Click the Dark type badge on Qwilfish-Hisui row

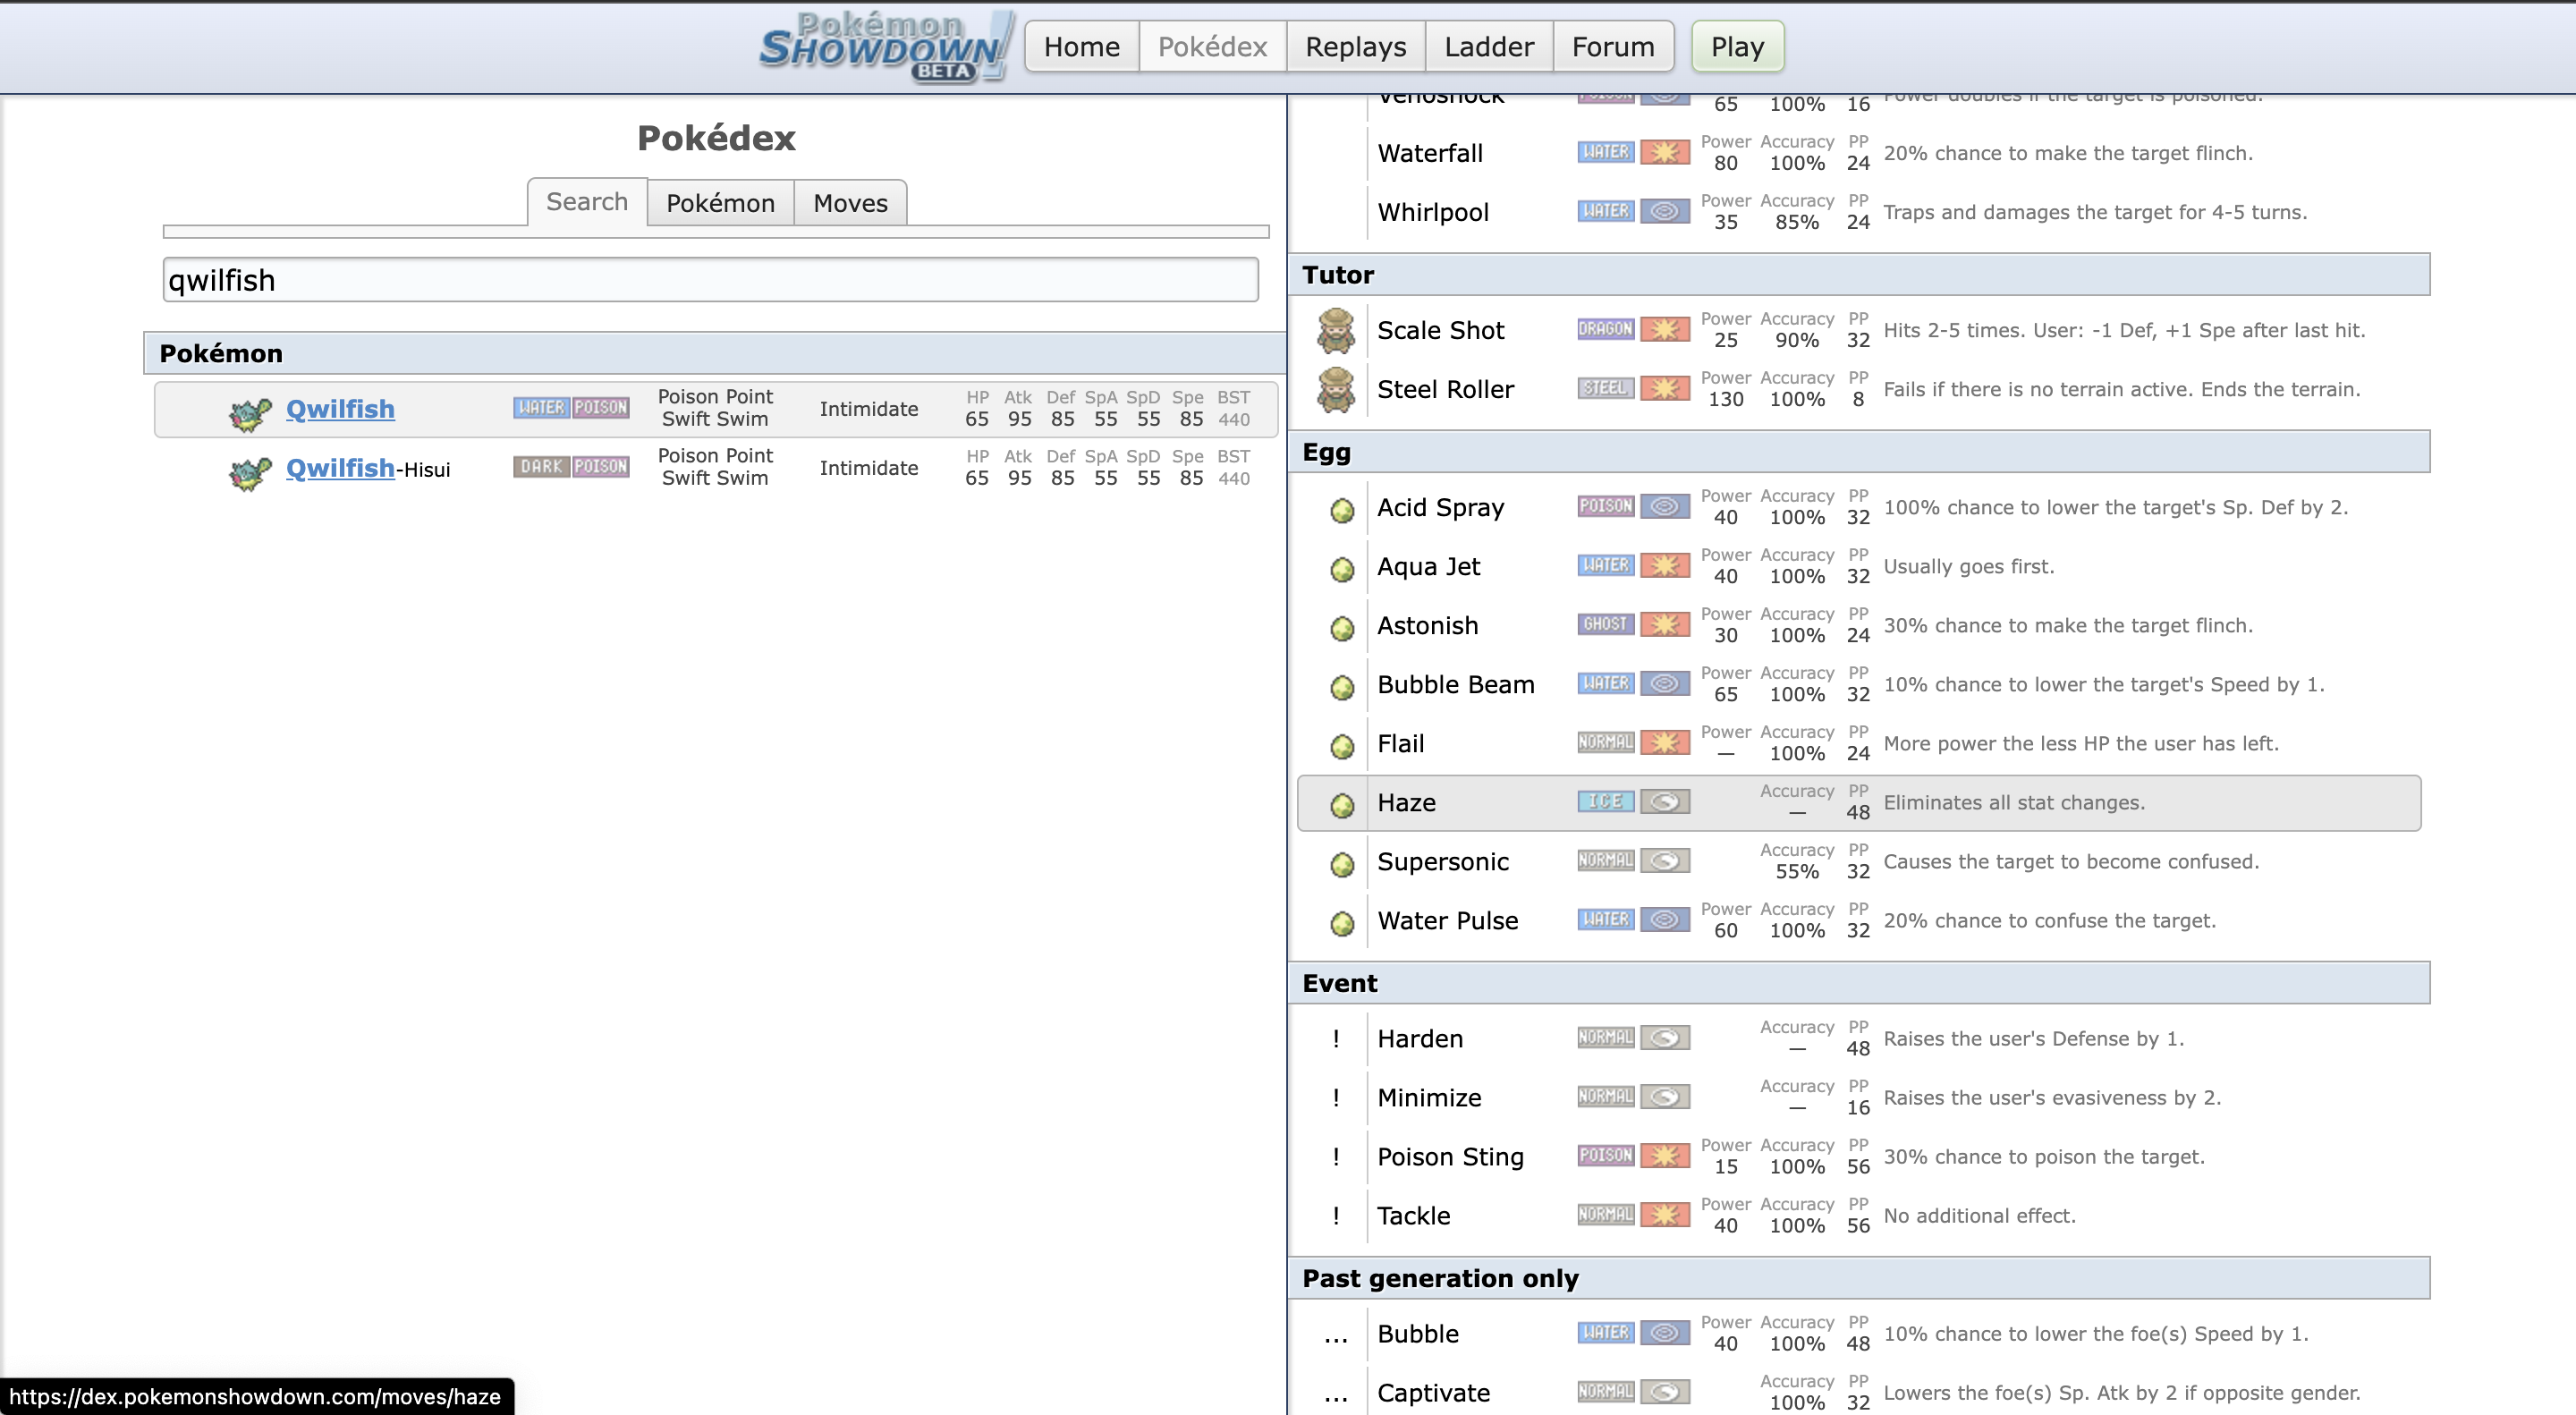[x=542, y=467]
